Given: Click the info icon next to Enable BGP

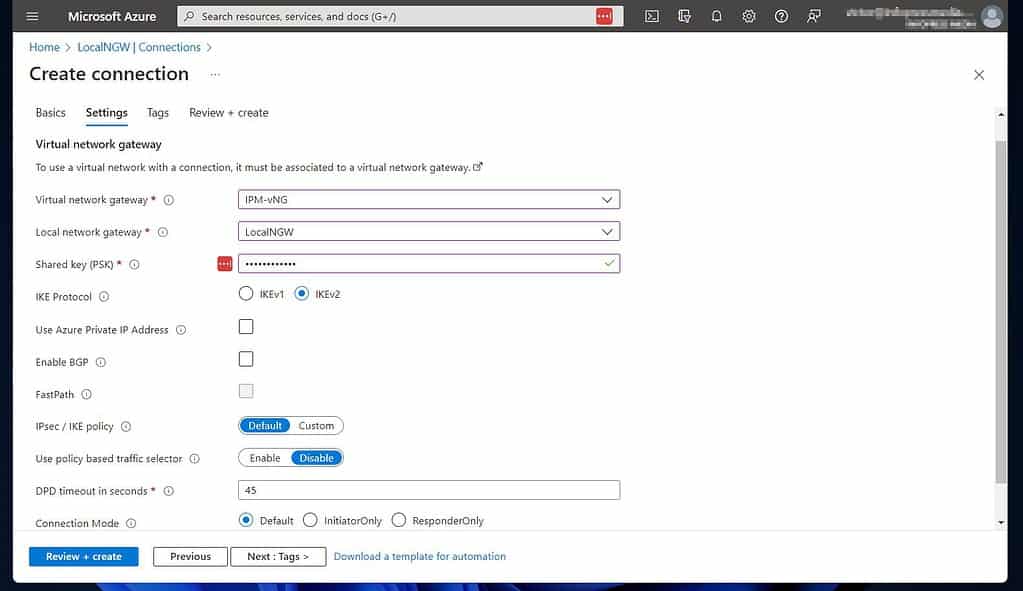Looking at the screenshot, I should pos(100,362).
